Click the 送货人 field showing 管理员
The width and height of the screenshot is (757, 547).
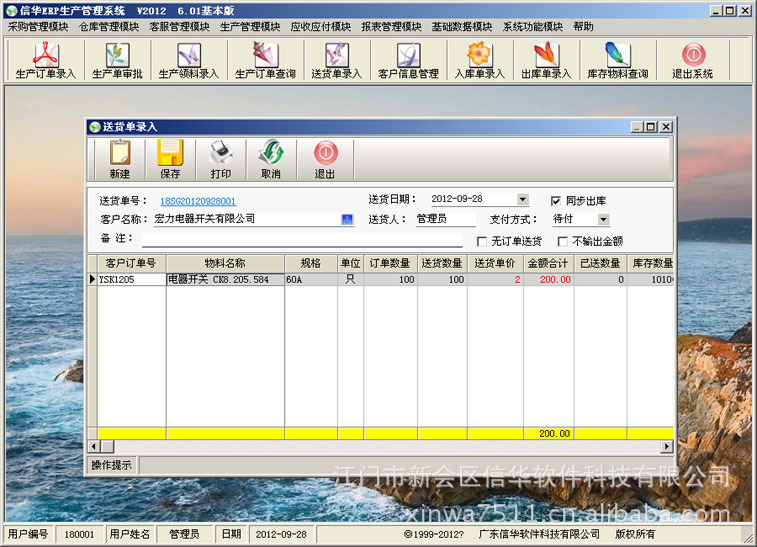446,219
